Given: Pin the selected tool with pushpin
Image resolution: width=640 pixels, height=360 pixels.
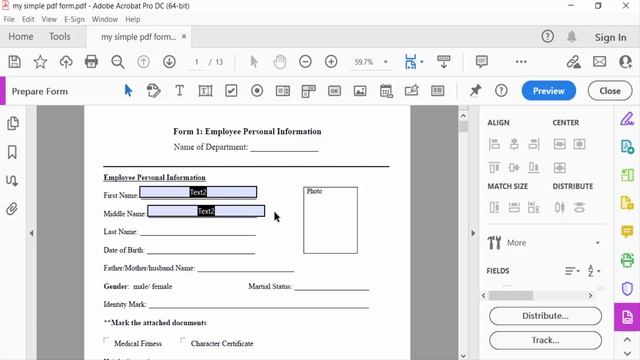Looking at the screenshot, I should (475, 91).
